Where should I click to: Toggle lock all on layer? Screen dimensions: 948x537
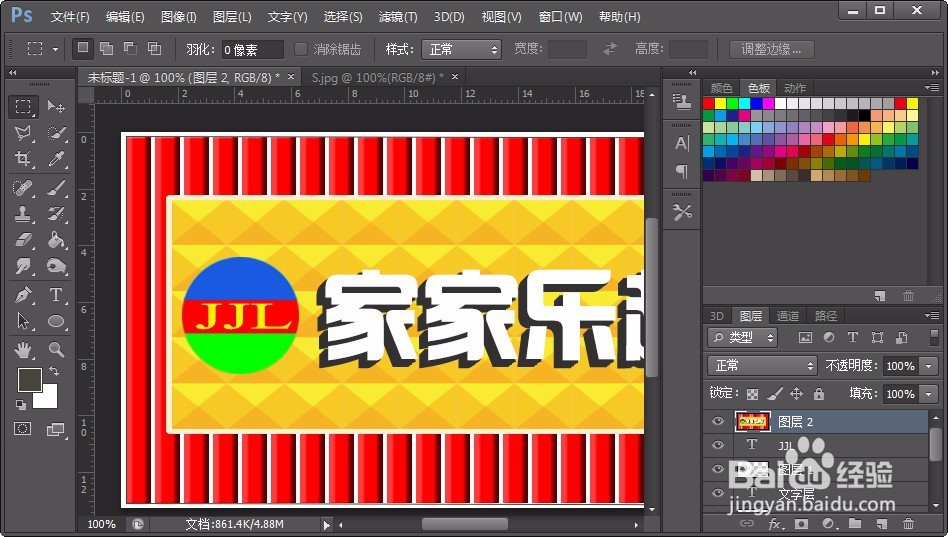pyautogui.click(x=819, y=394)
